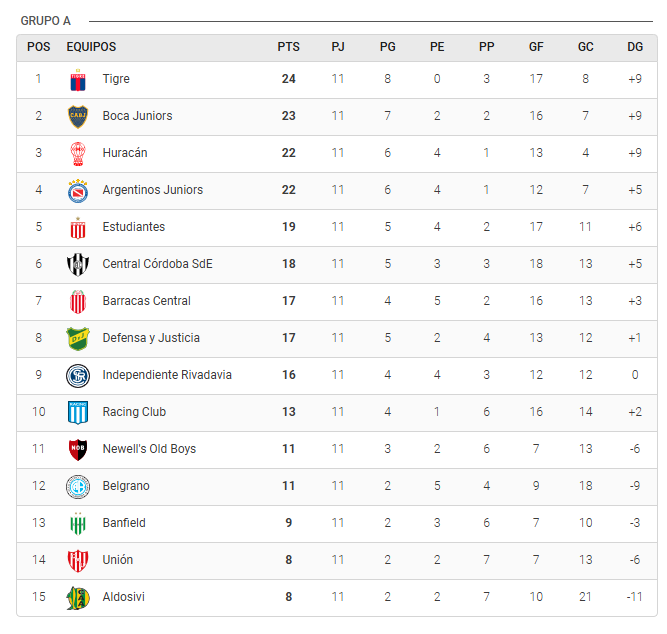
Task: Open the Unión team link
Action: (117, 560)
